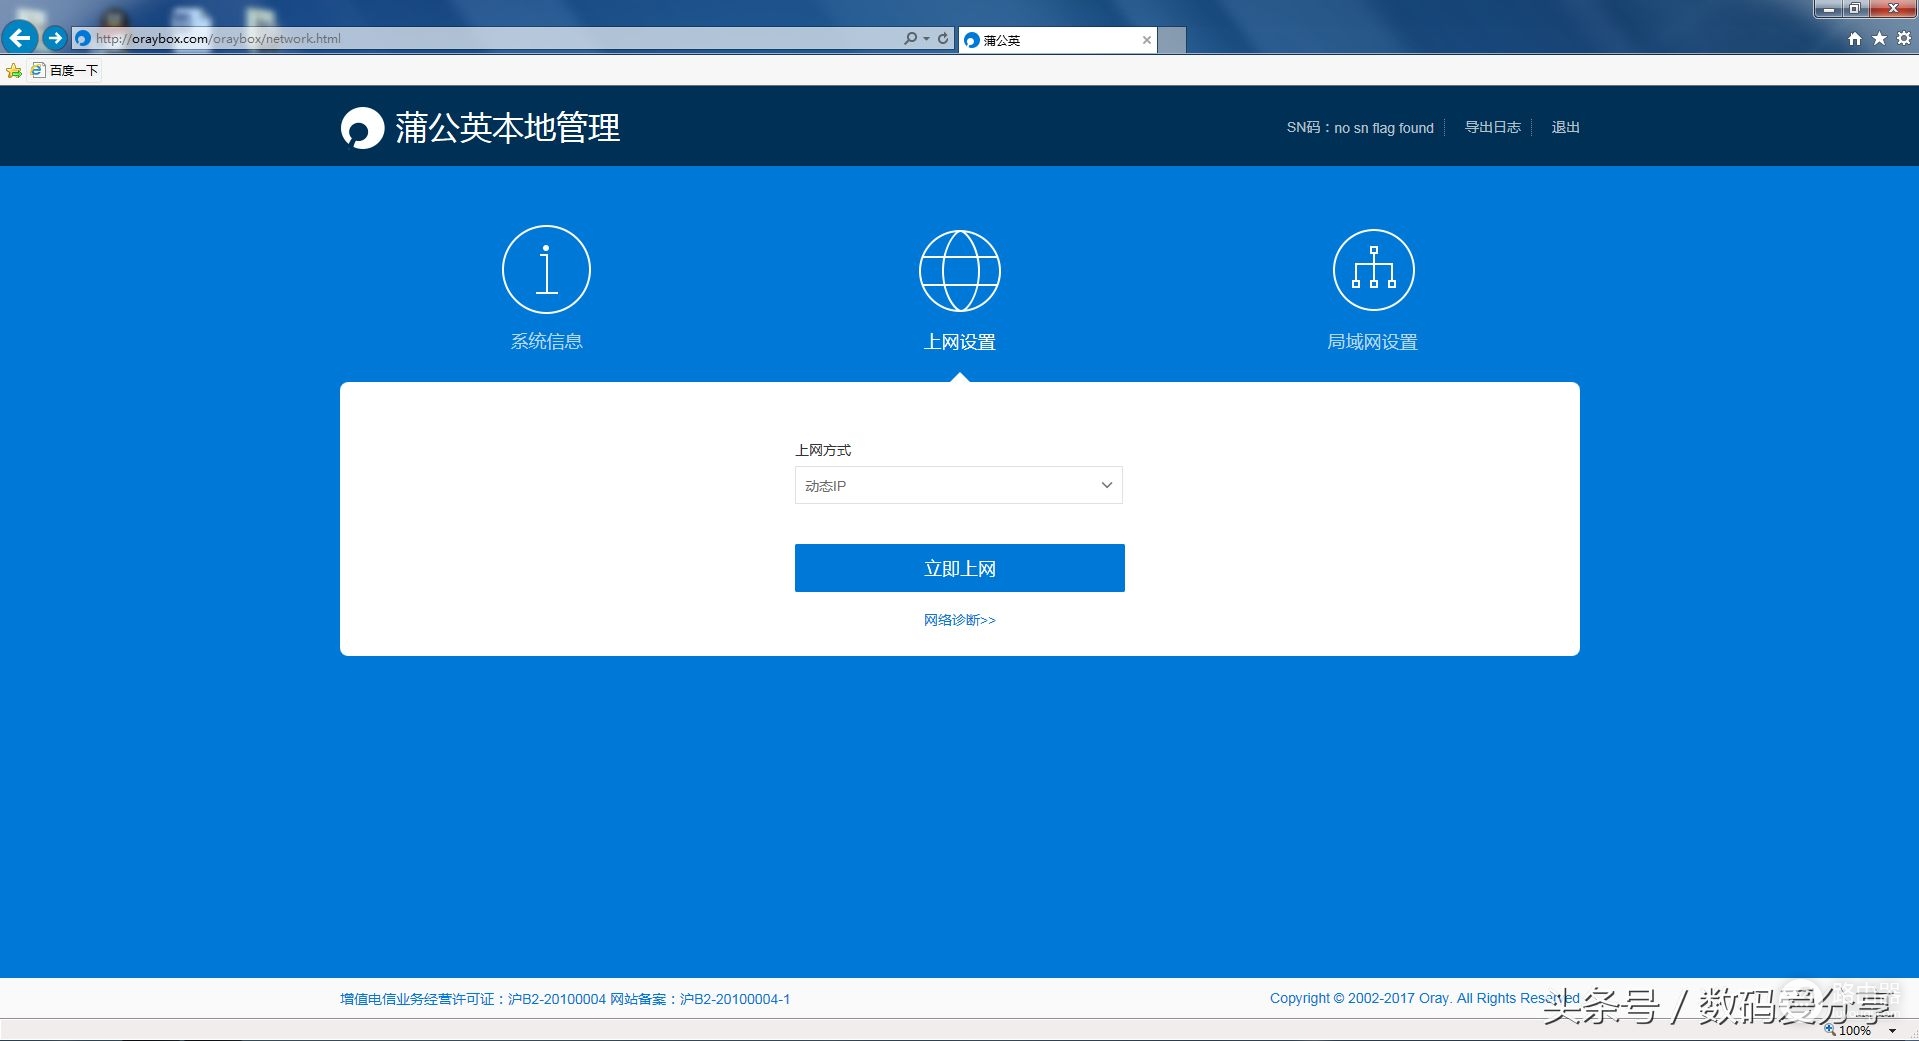Open the address bar search dropdown arrow
The height and width of the screenshot is (1041, 1919).
point(926,38)
